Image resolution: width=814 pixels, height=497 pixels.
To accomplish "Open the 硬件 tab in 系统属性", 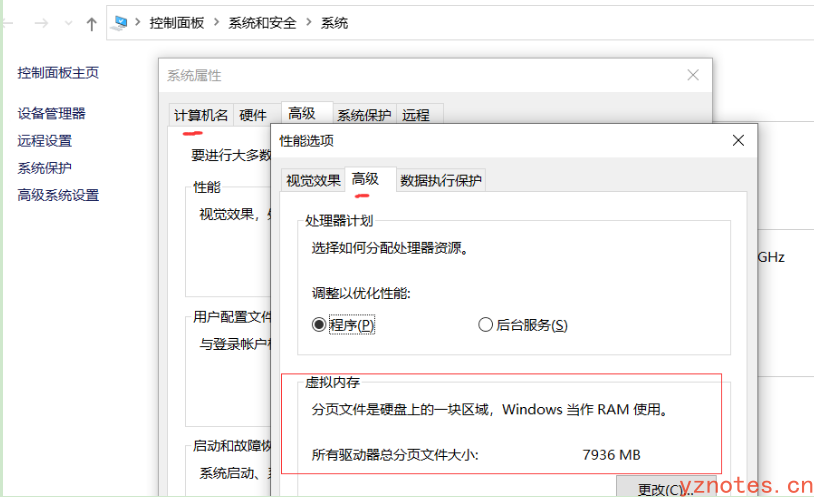I will [x=253, y=115].
